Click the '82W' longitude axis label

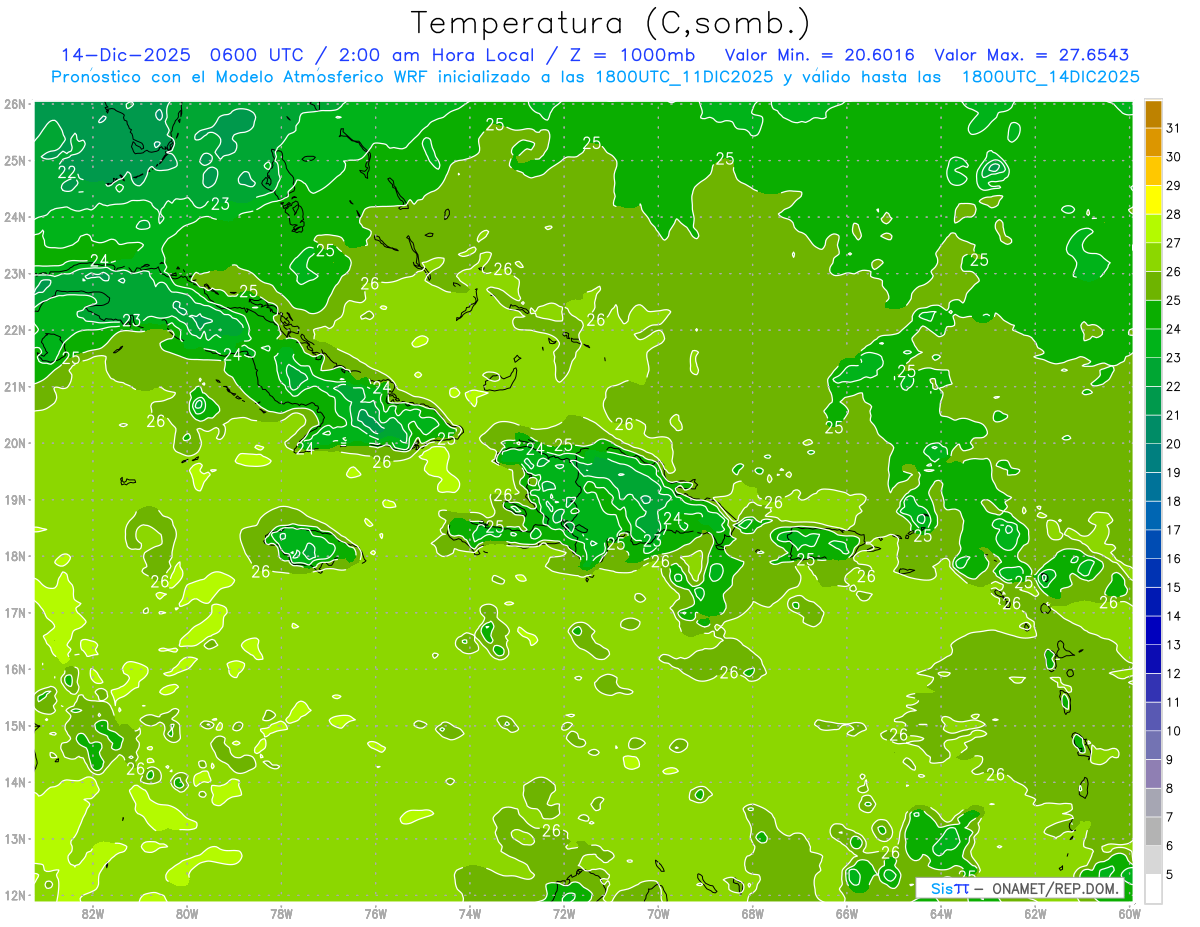(x=92, y=913)
